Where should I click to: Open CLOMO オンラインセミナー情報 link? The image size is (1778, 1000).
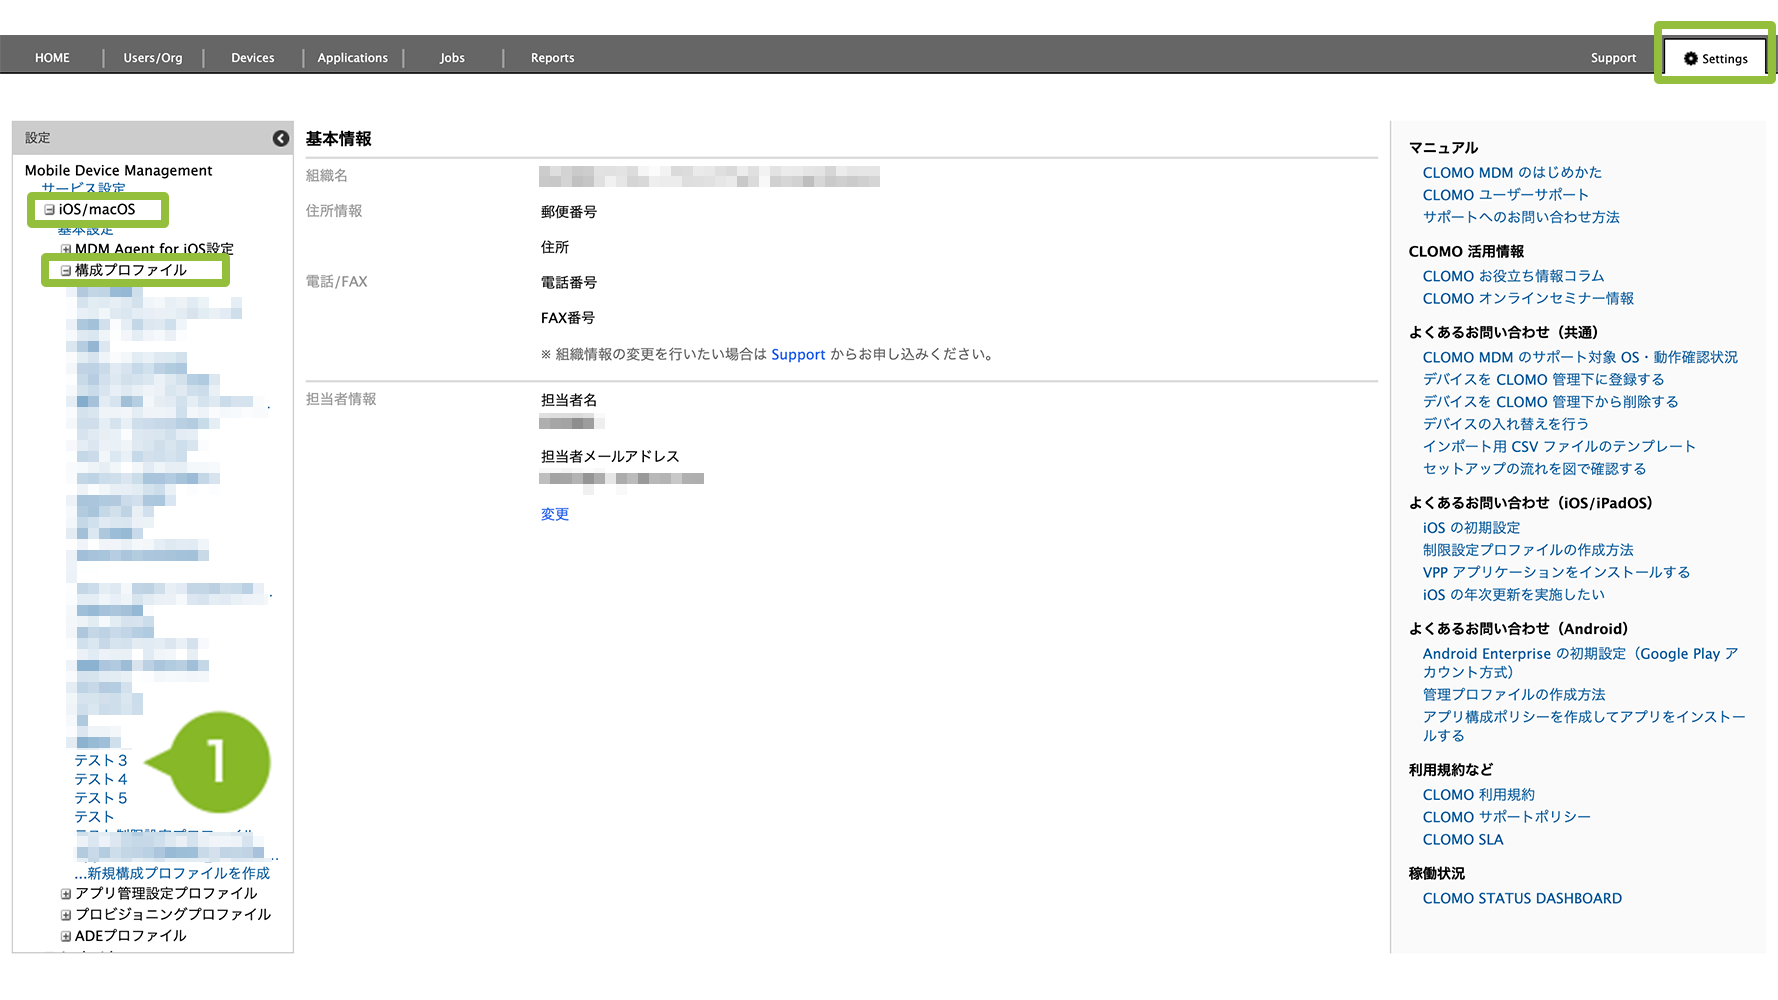click(x=1528, y=298)
